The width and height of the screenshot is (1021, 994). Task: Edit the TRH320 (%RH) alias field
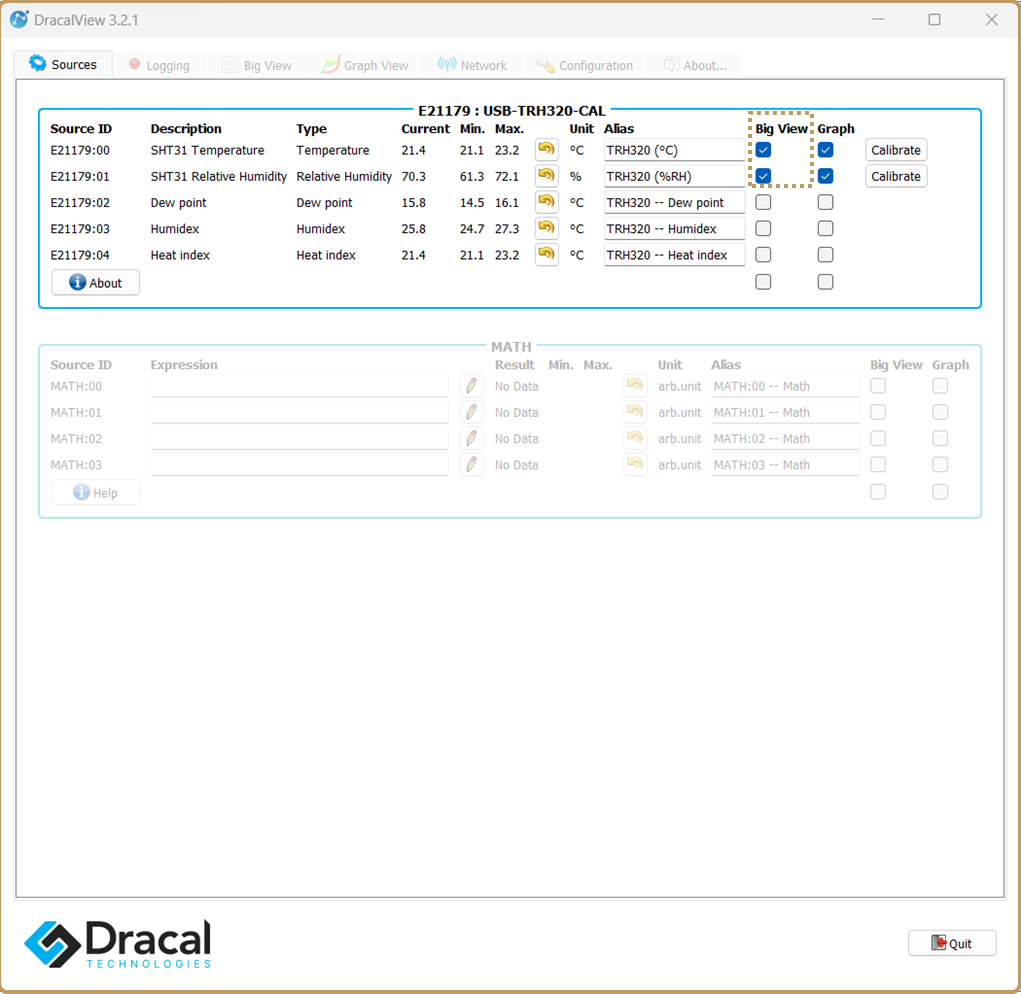coord(675,176)
